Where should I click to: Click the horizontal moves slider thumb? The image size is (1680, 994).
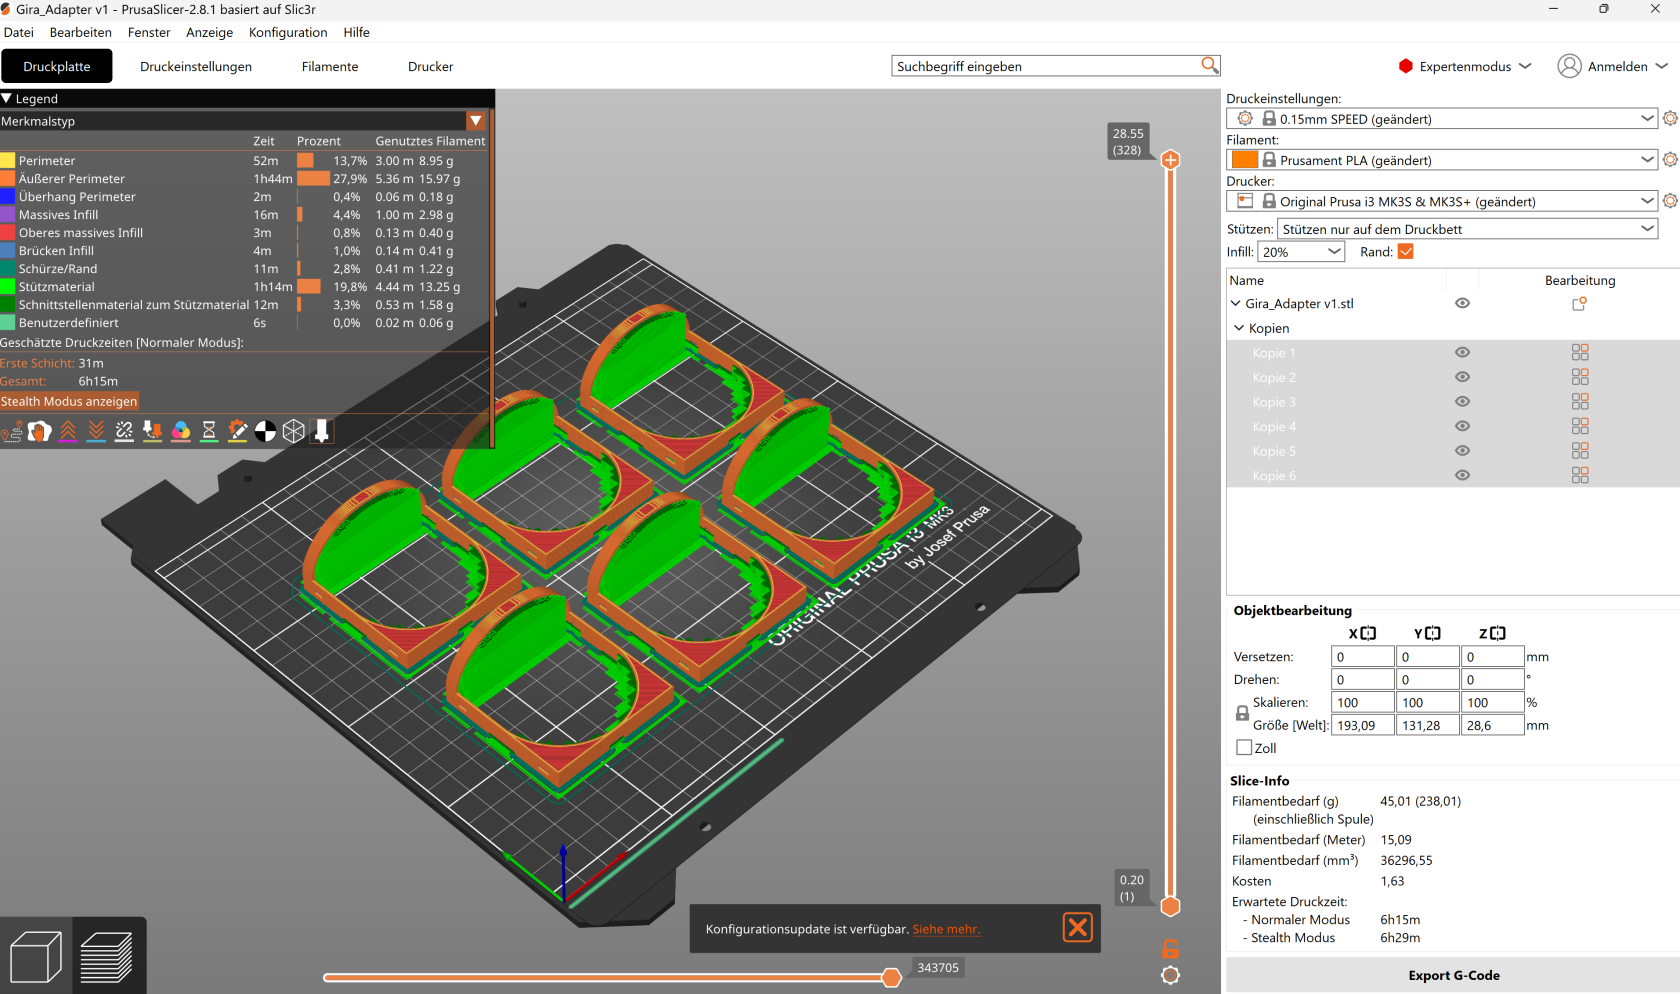tap(891, 977)
